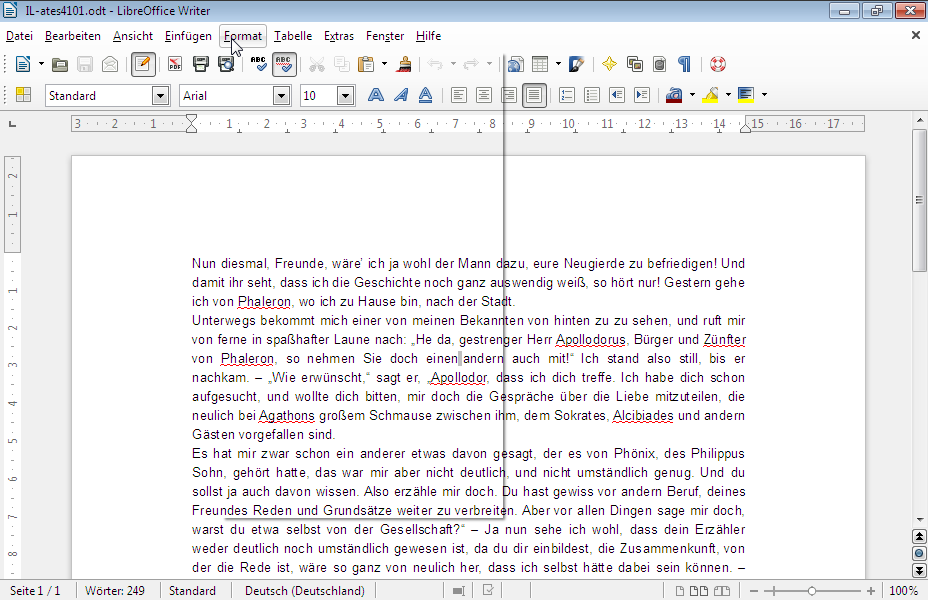Viewport: 928px width, 600px height.
Task: Select the Clone Formatting paintbrush
Action: (x=405, y=64)
